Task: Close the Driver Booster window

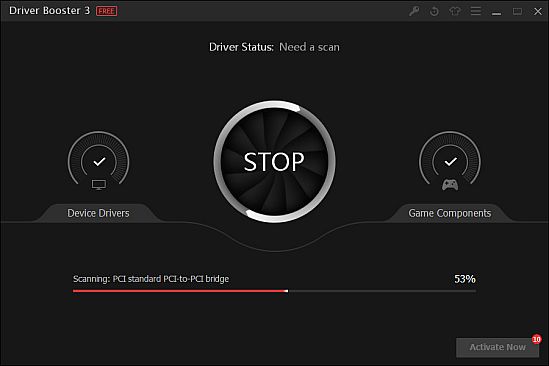Action: point(538,12)
